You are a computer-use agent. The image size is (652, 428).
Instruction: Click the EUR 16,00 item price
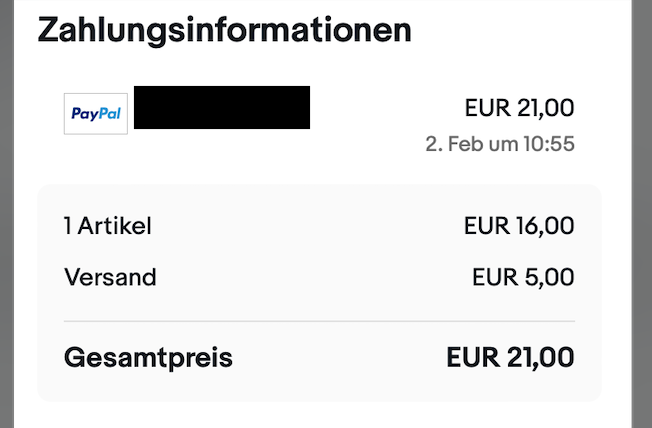pyautogui.click(x=519, y=226)
